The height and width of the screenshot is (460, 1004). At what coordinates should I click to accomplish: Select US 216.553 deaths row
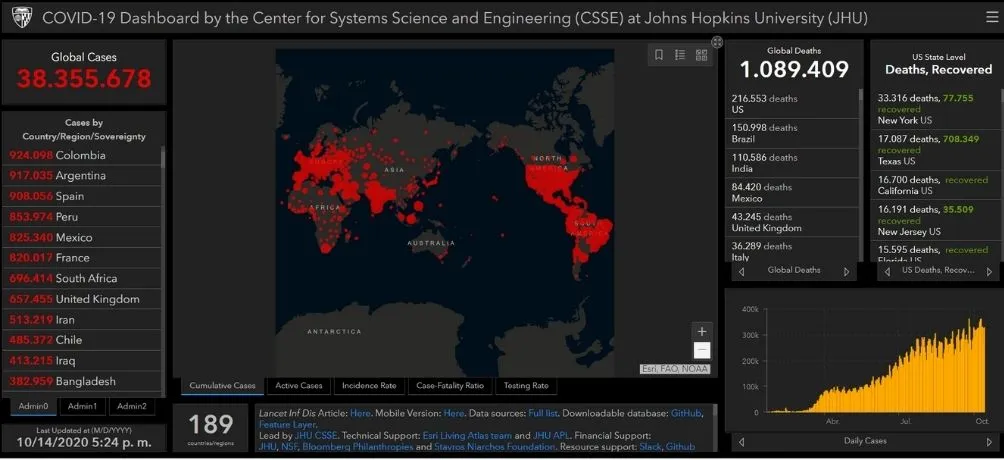coord(794,104)
